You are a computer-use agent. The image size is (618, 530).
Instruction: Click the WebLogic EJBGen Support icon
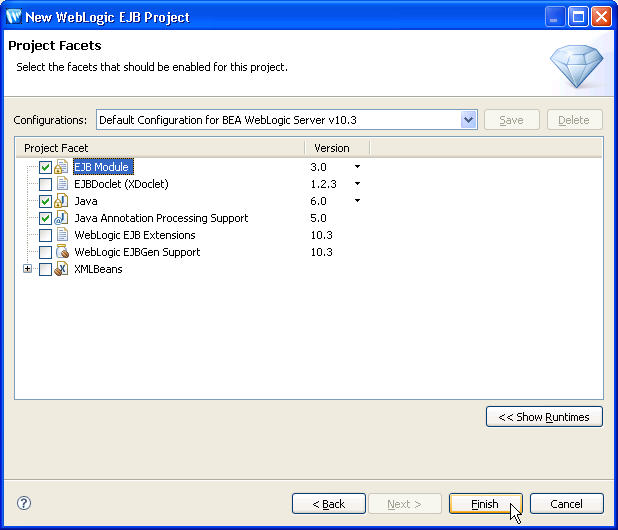tap(62, 252)
